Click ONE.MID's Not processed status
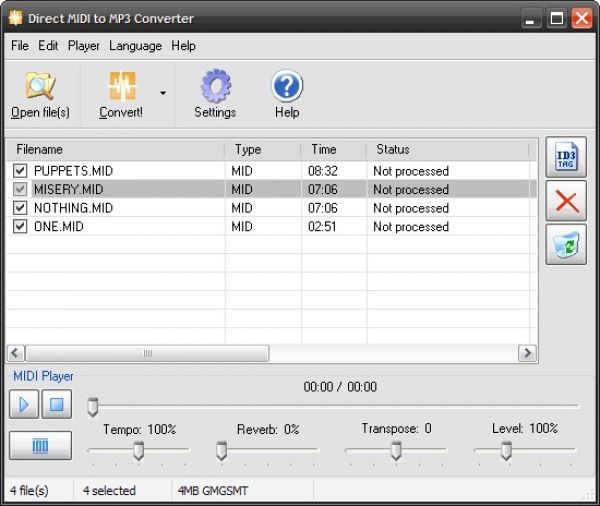The image size is (600, 506). (x=411, y=227)
